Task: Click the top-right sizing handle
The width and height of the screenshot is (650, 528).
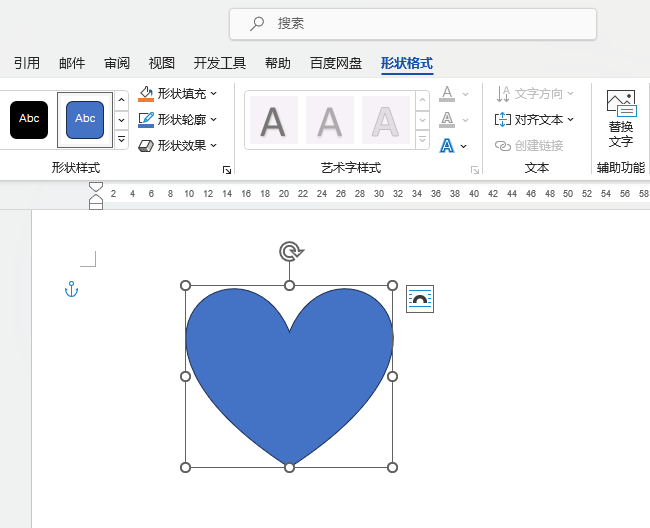Action: (x=392, y=286)
